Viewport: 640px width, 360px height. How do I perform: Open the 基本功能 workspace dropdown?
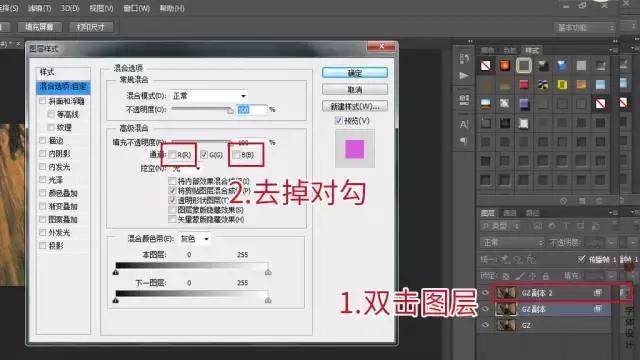pos(584,27)
